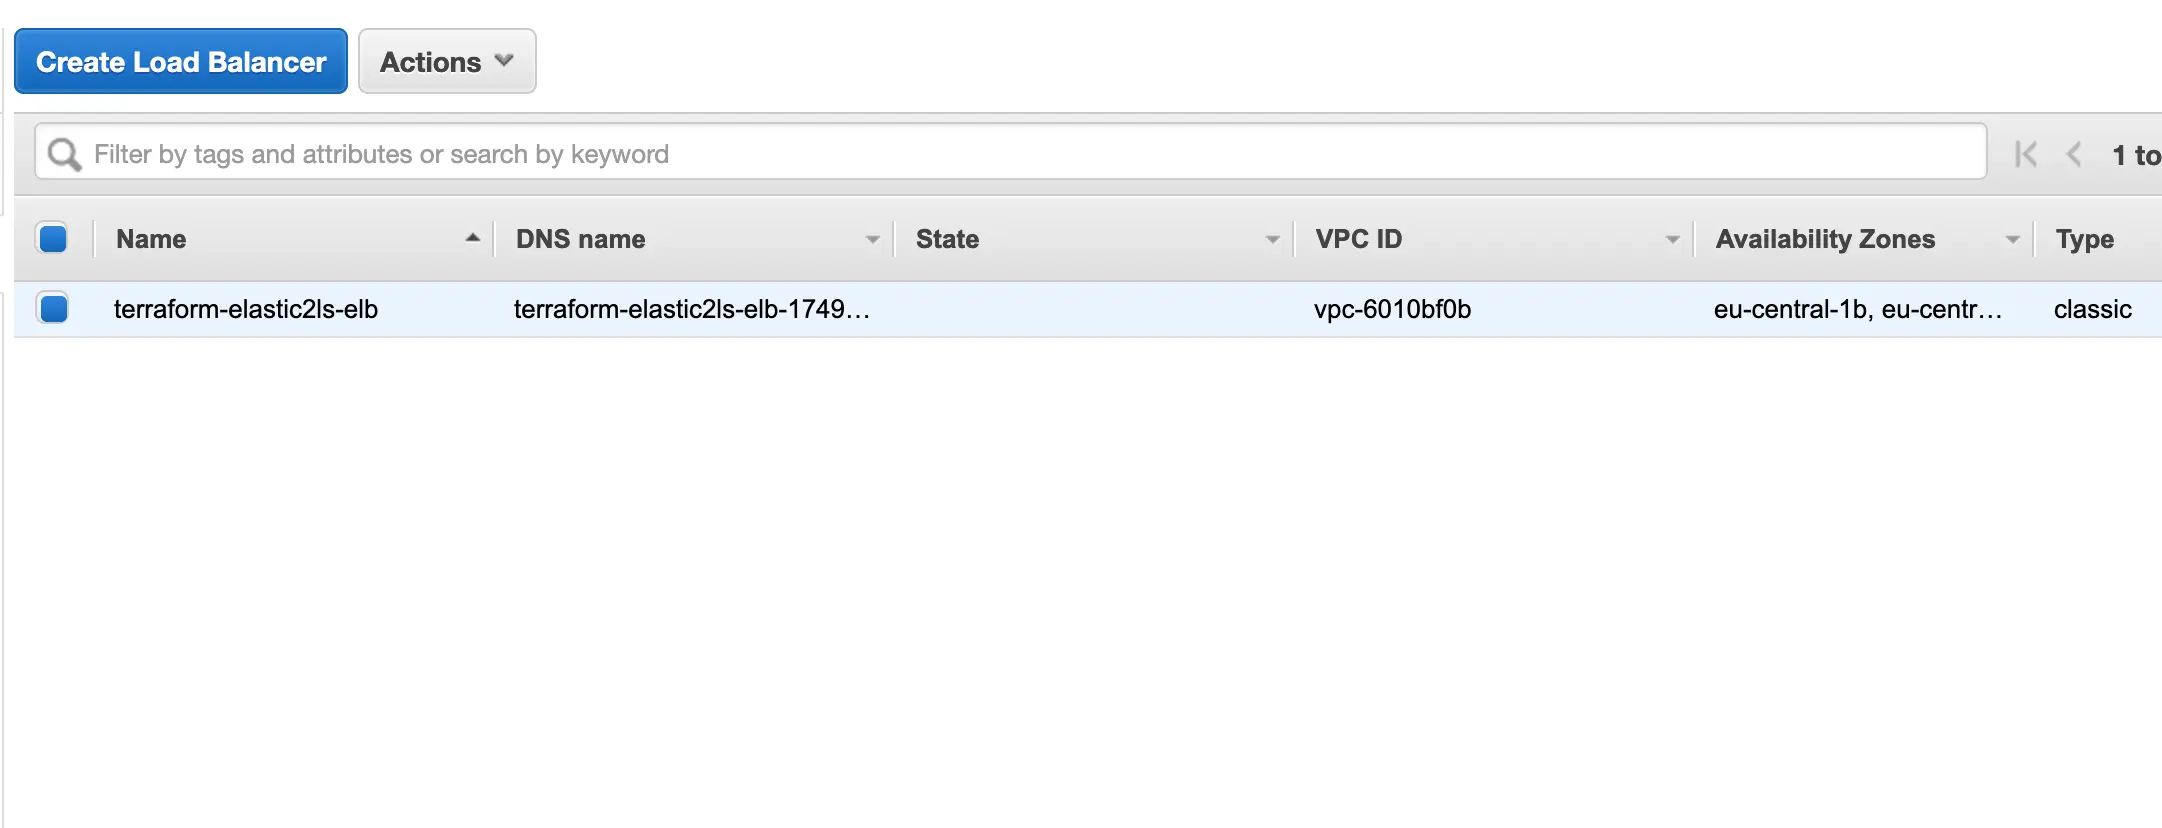Click the Type column header

tap(2085, 239)
